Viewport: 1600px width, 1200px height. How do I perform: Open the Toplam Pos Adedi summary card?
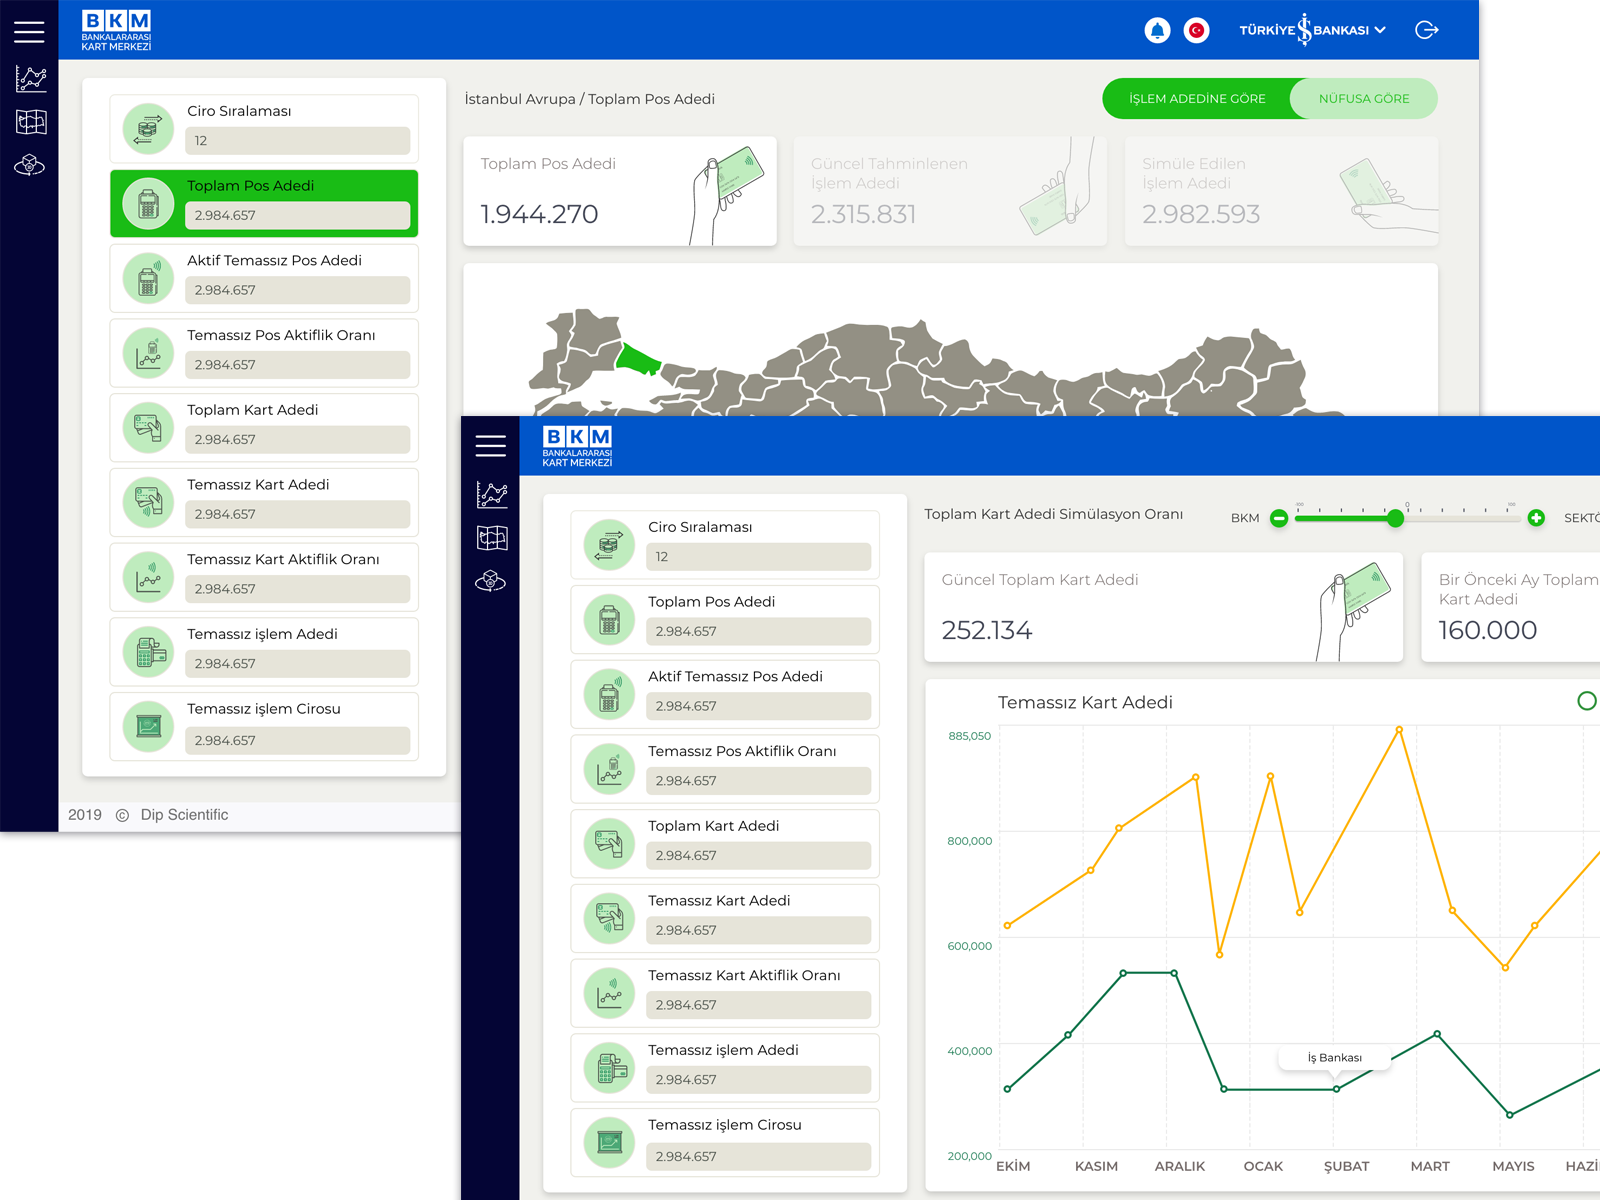620,191
